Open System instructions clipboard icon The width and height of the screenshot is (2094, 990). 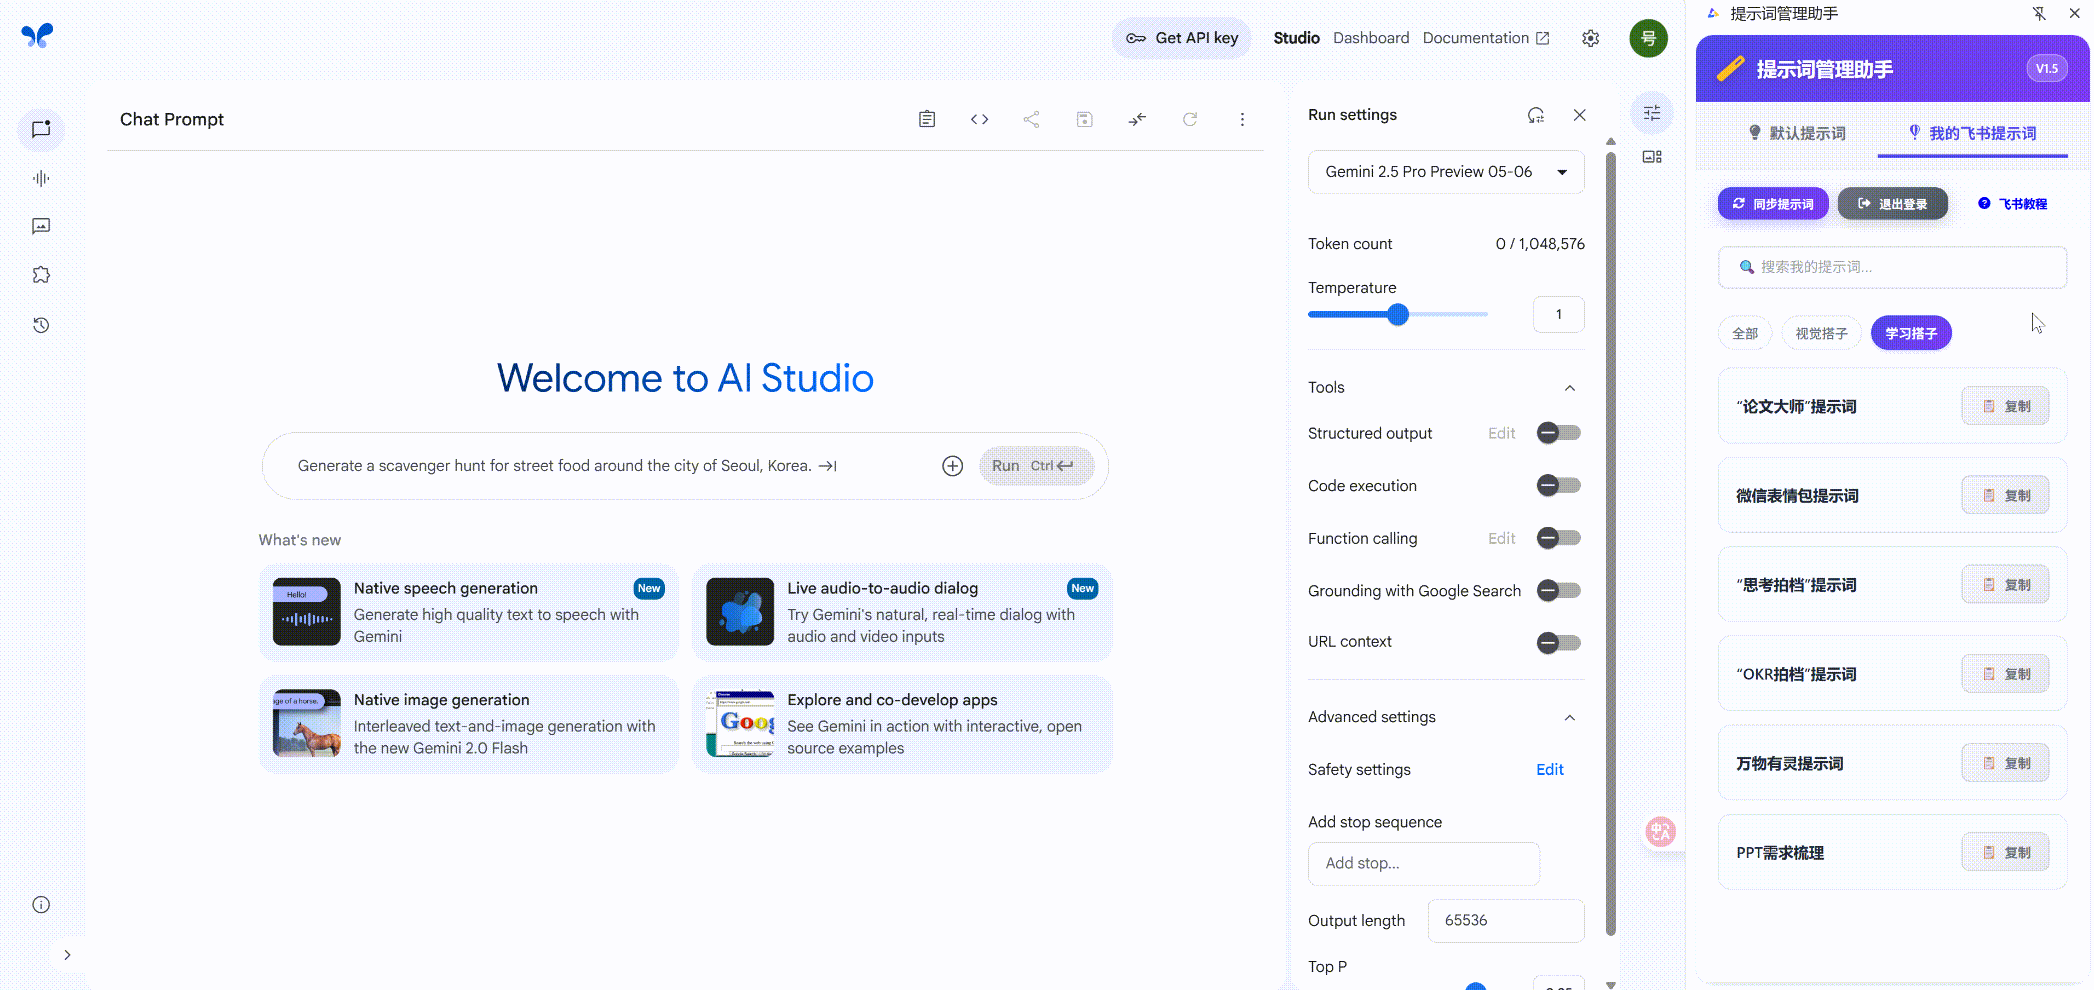[927, 119]
